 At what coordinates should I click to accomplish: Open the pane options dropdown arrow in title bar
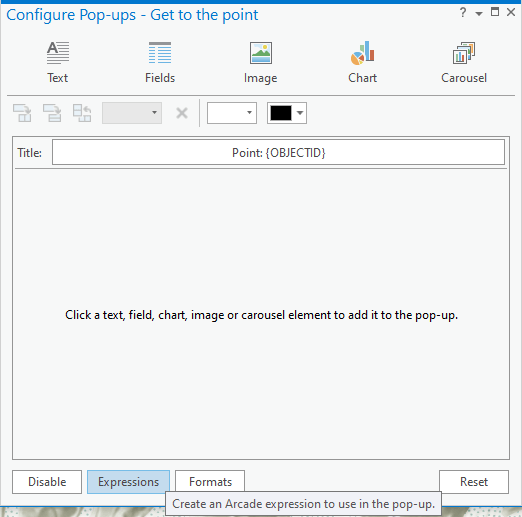click(479, 14)
